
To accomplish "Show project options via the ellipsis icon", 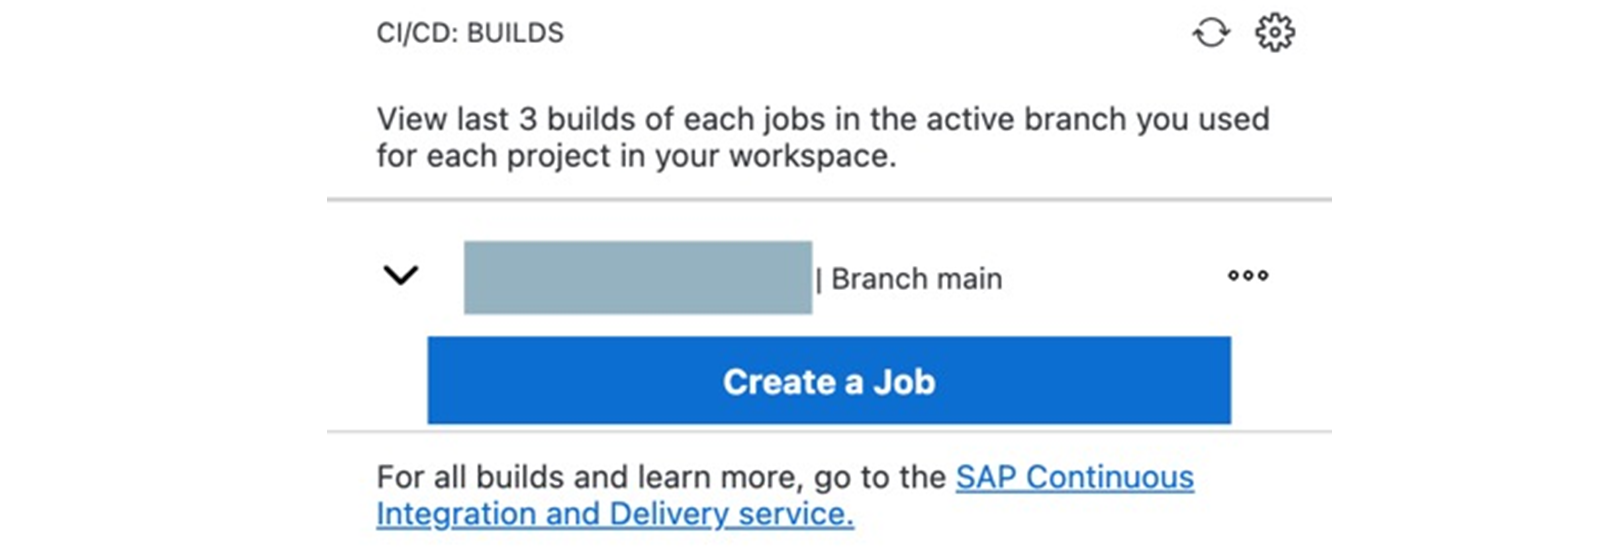I will point(1248,275).
